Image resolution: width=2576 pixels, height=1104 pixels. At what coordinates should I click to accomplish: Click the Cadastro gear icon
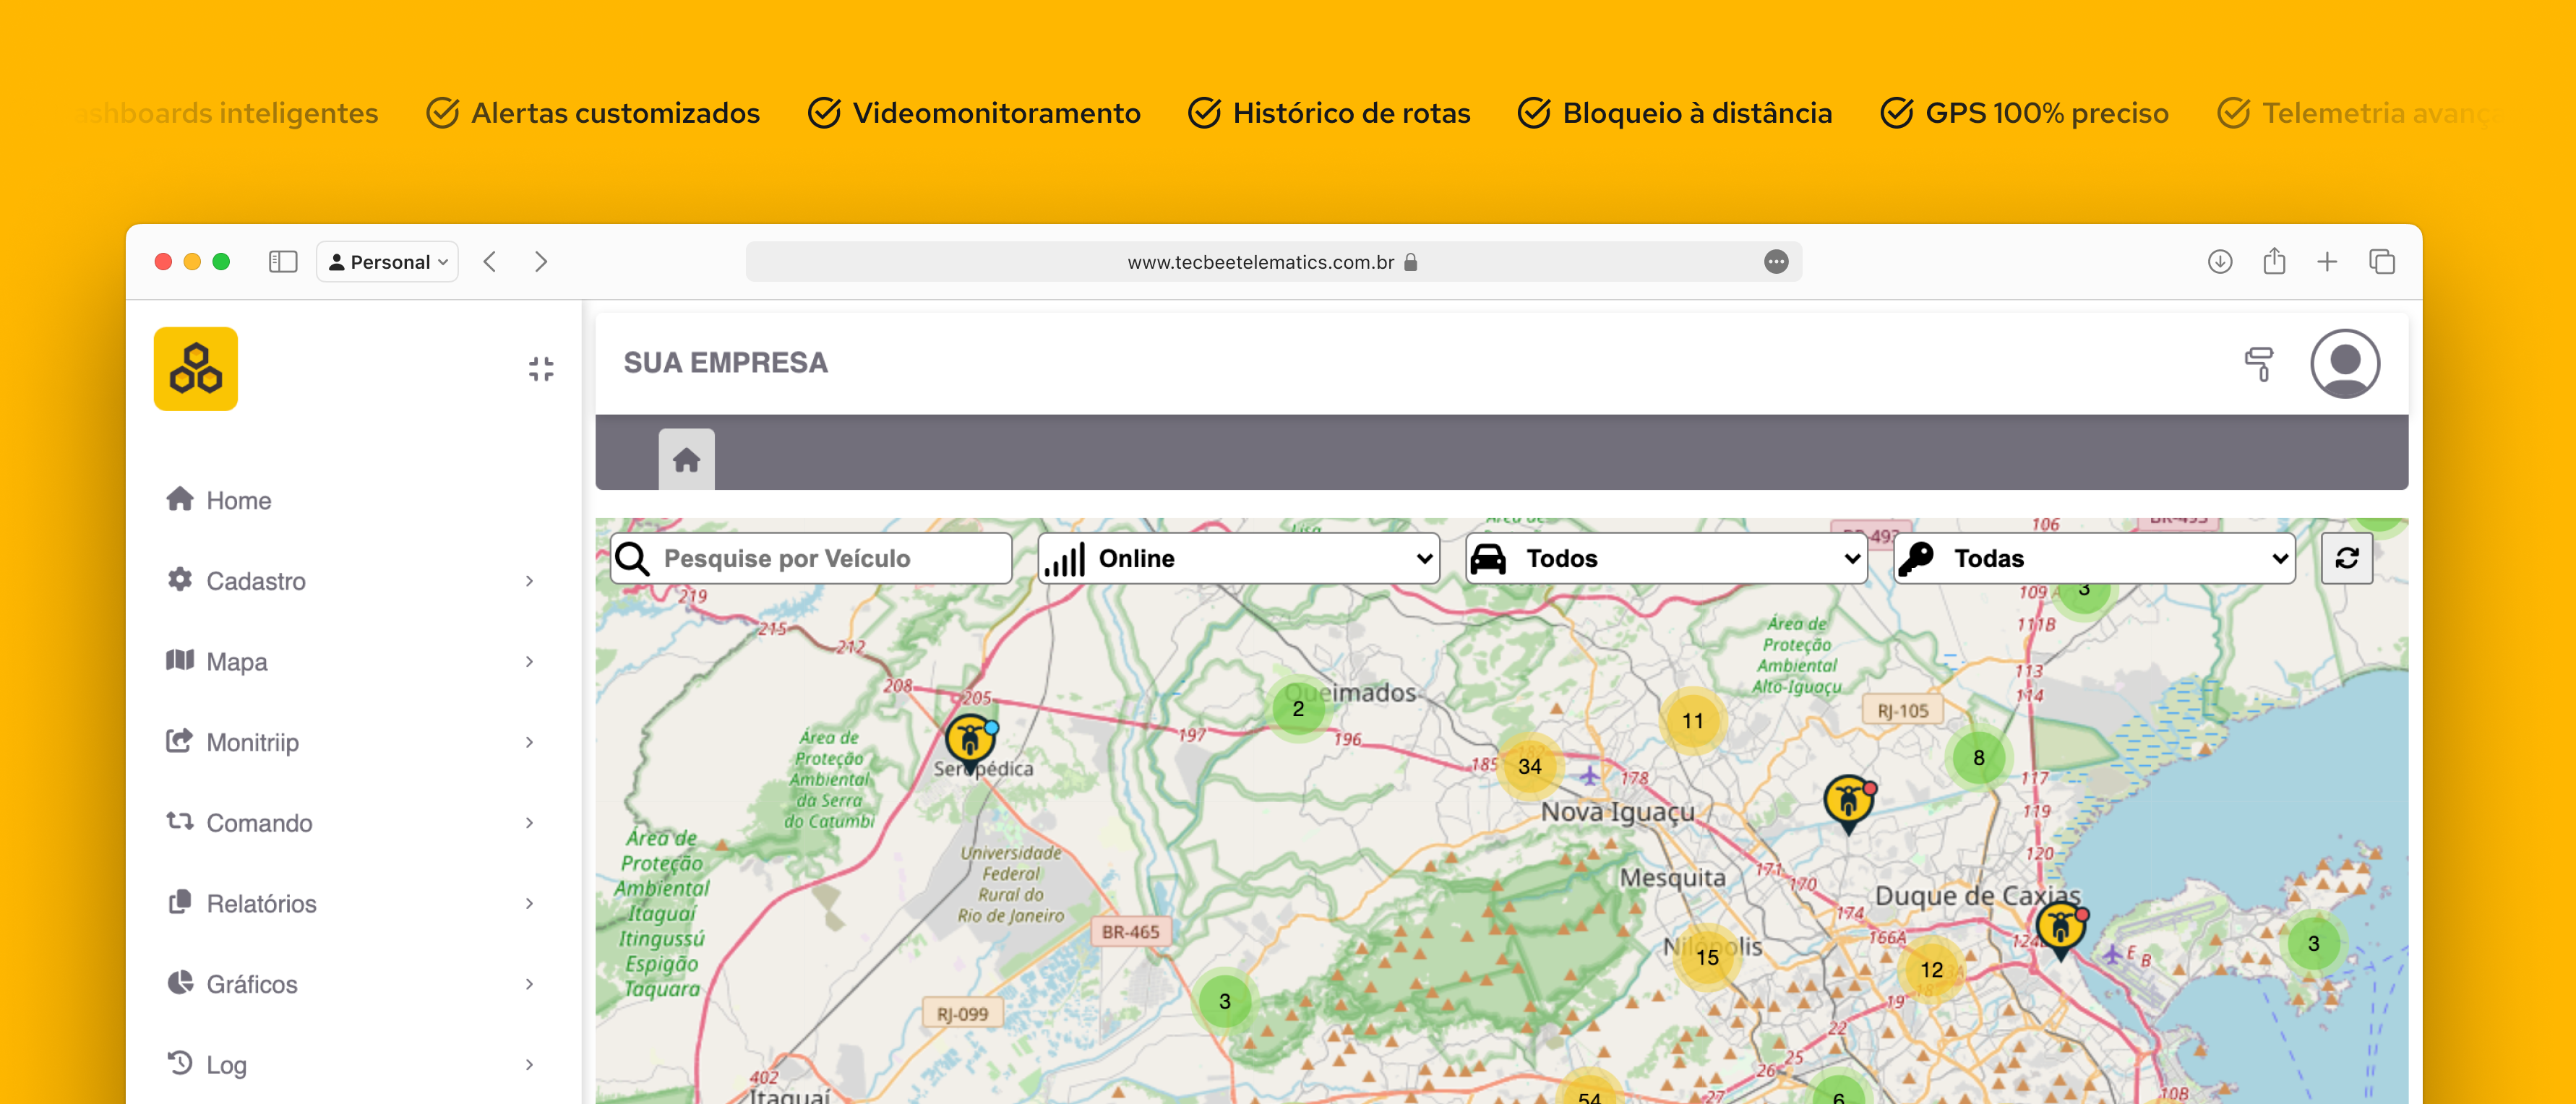coord(180,579)
